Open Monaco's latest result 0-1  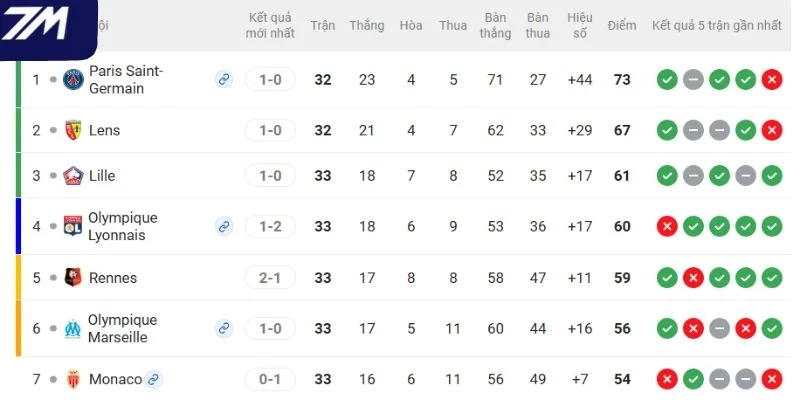[270, 379]
